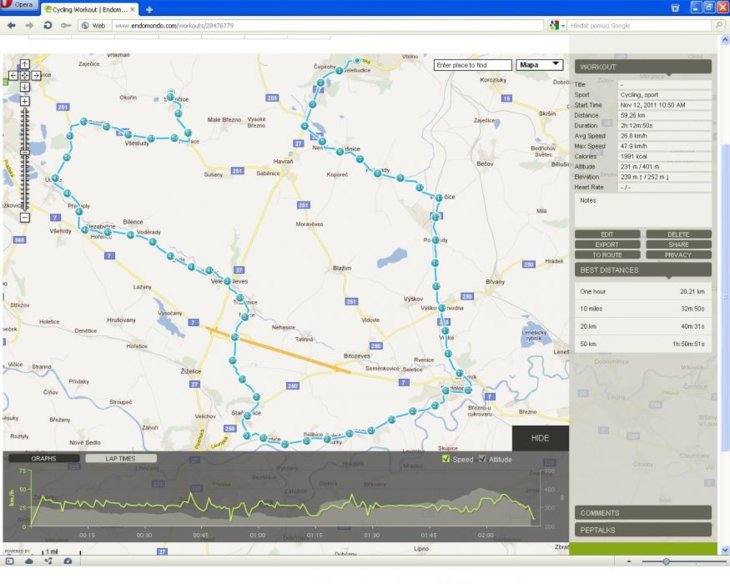Click the Title value field

click(x=664, y=84)
